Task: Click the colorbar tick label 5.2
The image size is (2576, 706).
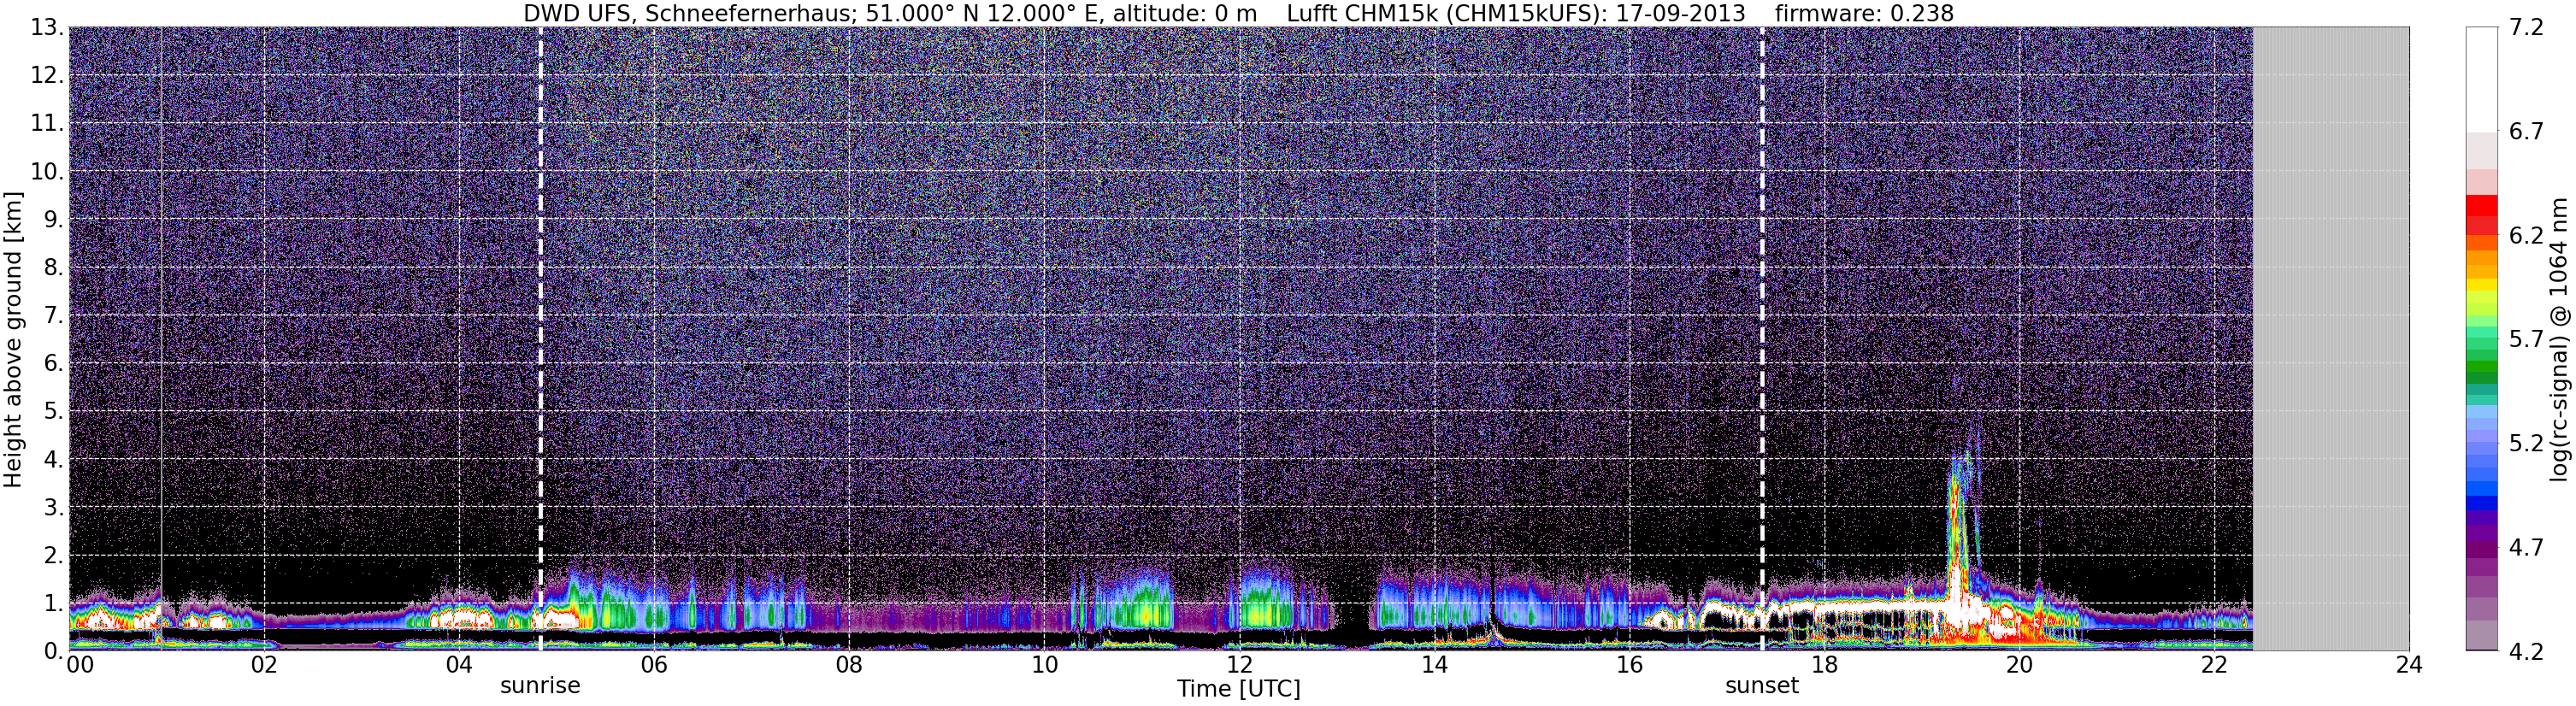Action: tap(2526, 444)
